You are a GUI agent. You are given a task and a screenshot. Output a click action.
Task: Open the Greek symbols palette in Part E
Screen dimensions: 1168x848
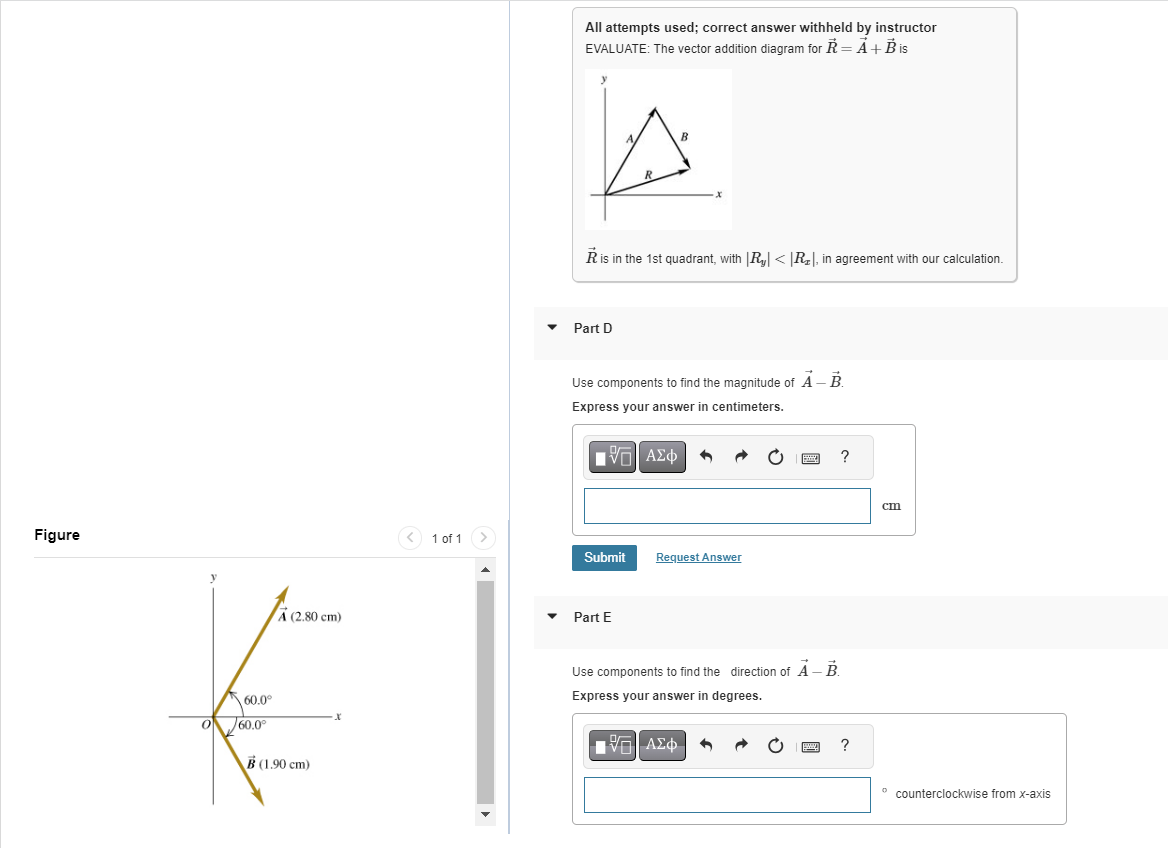pyautogui.click(x=661, y=745)
